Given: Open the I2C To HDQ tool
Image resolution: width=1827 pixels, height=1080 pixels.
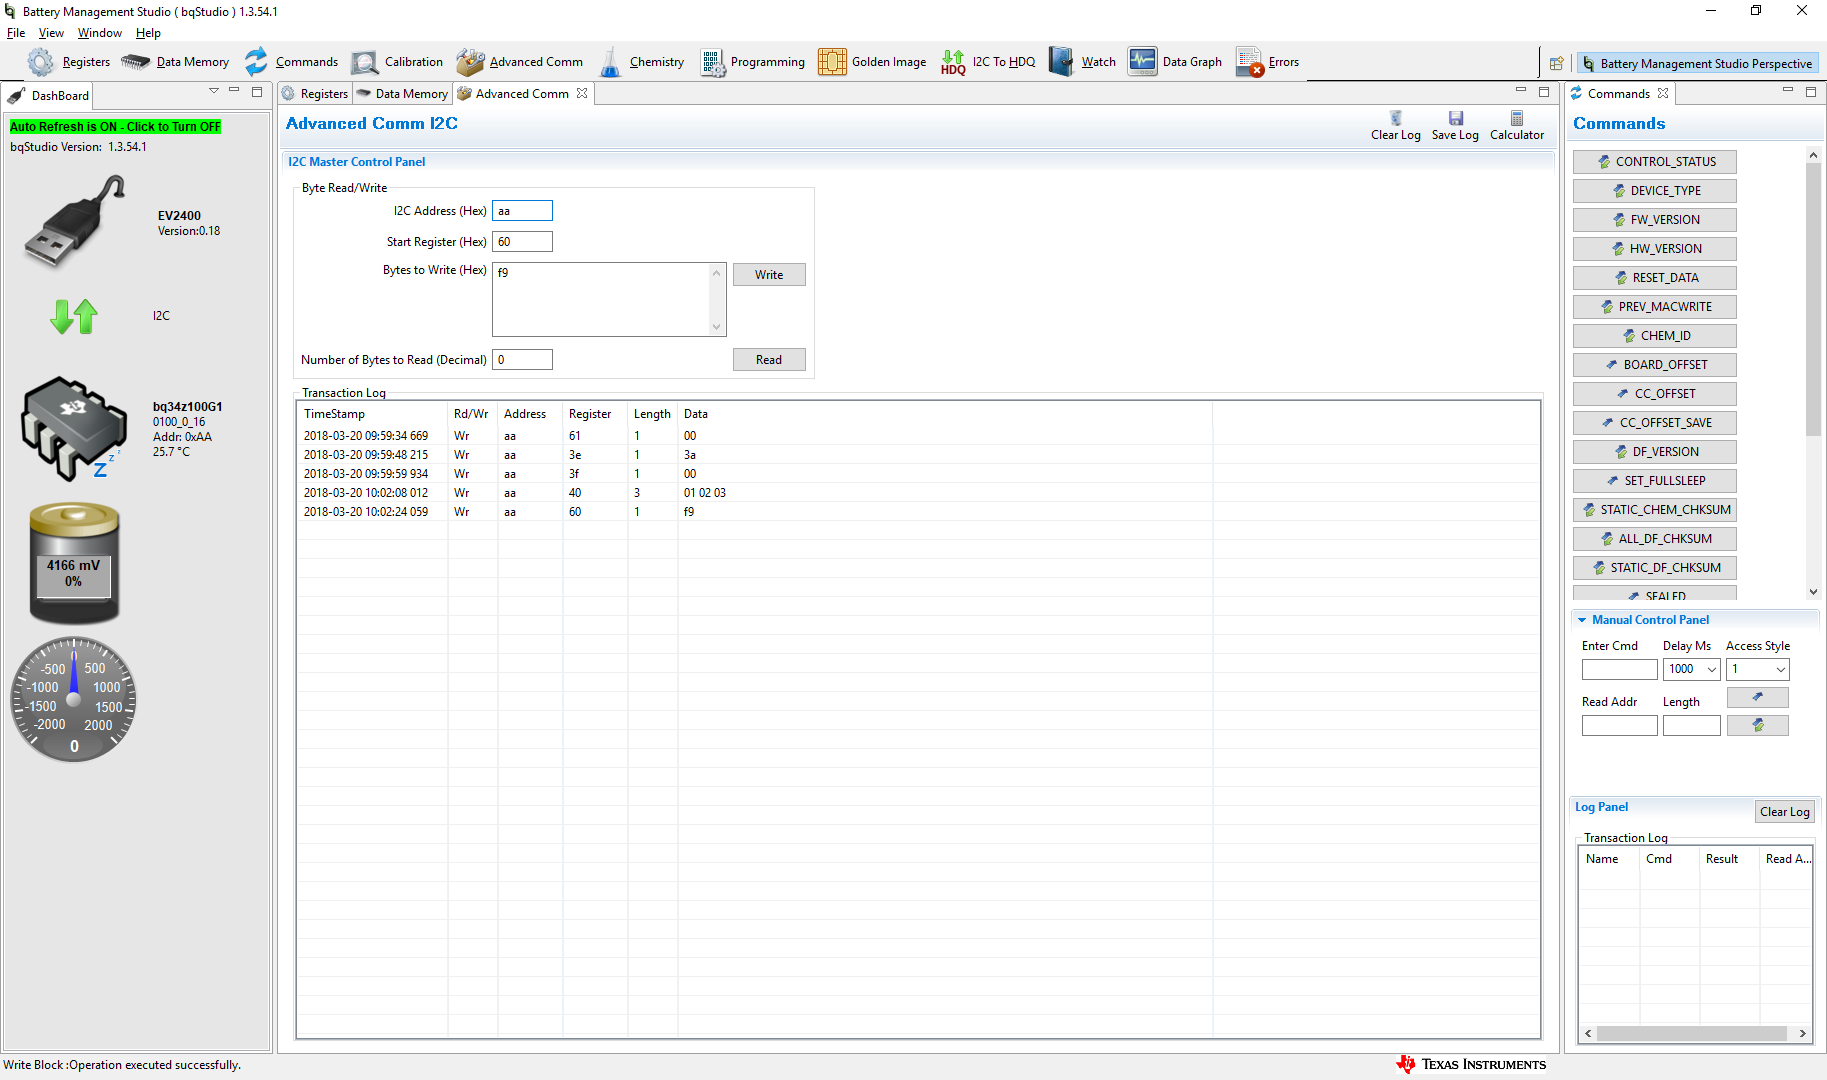Looking at the screenshot, I should point(988,62).
